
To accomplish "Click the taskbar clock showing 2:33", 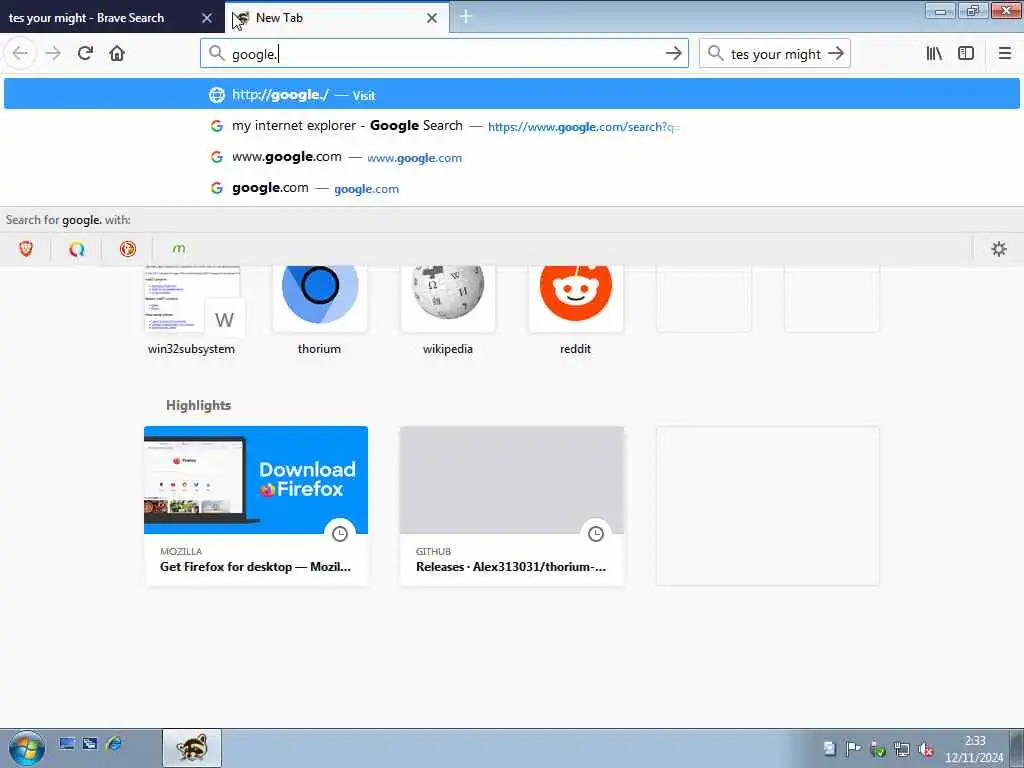I will (974, 749).
